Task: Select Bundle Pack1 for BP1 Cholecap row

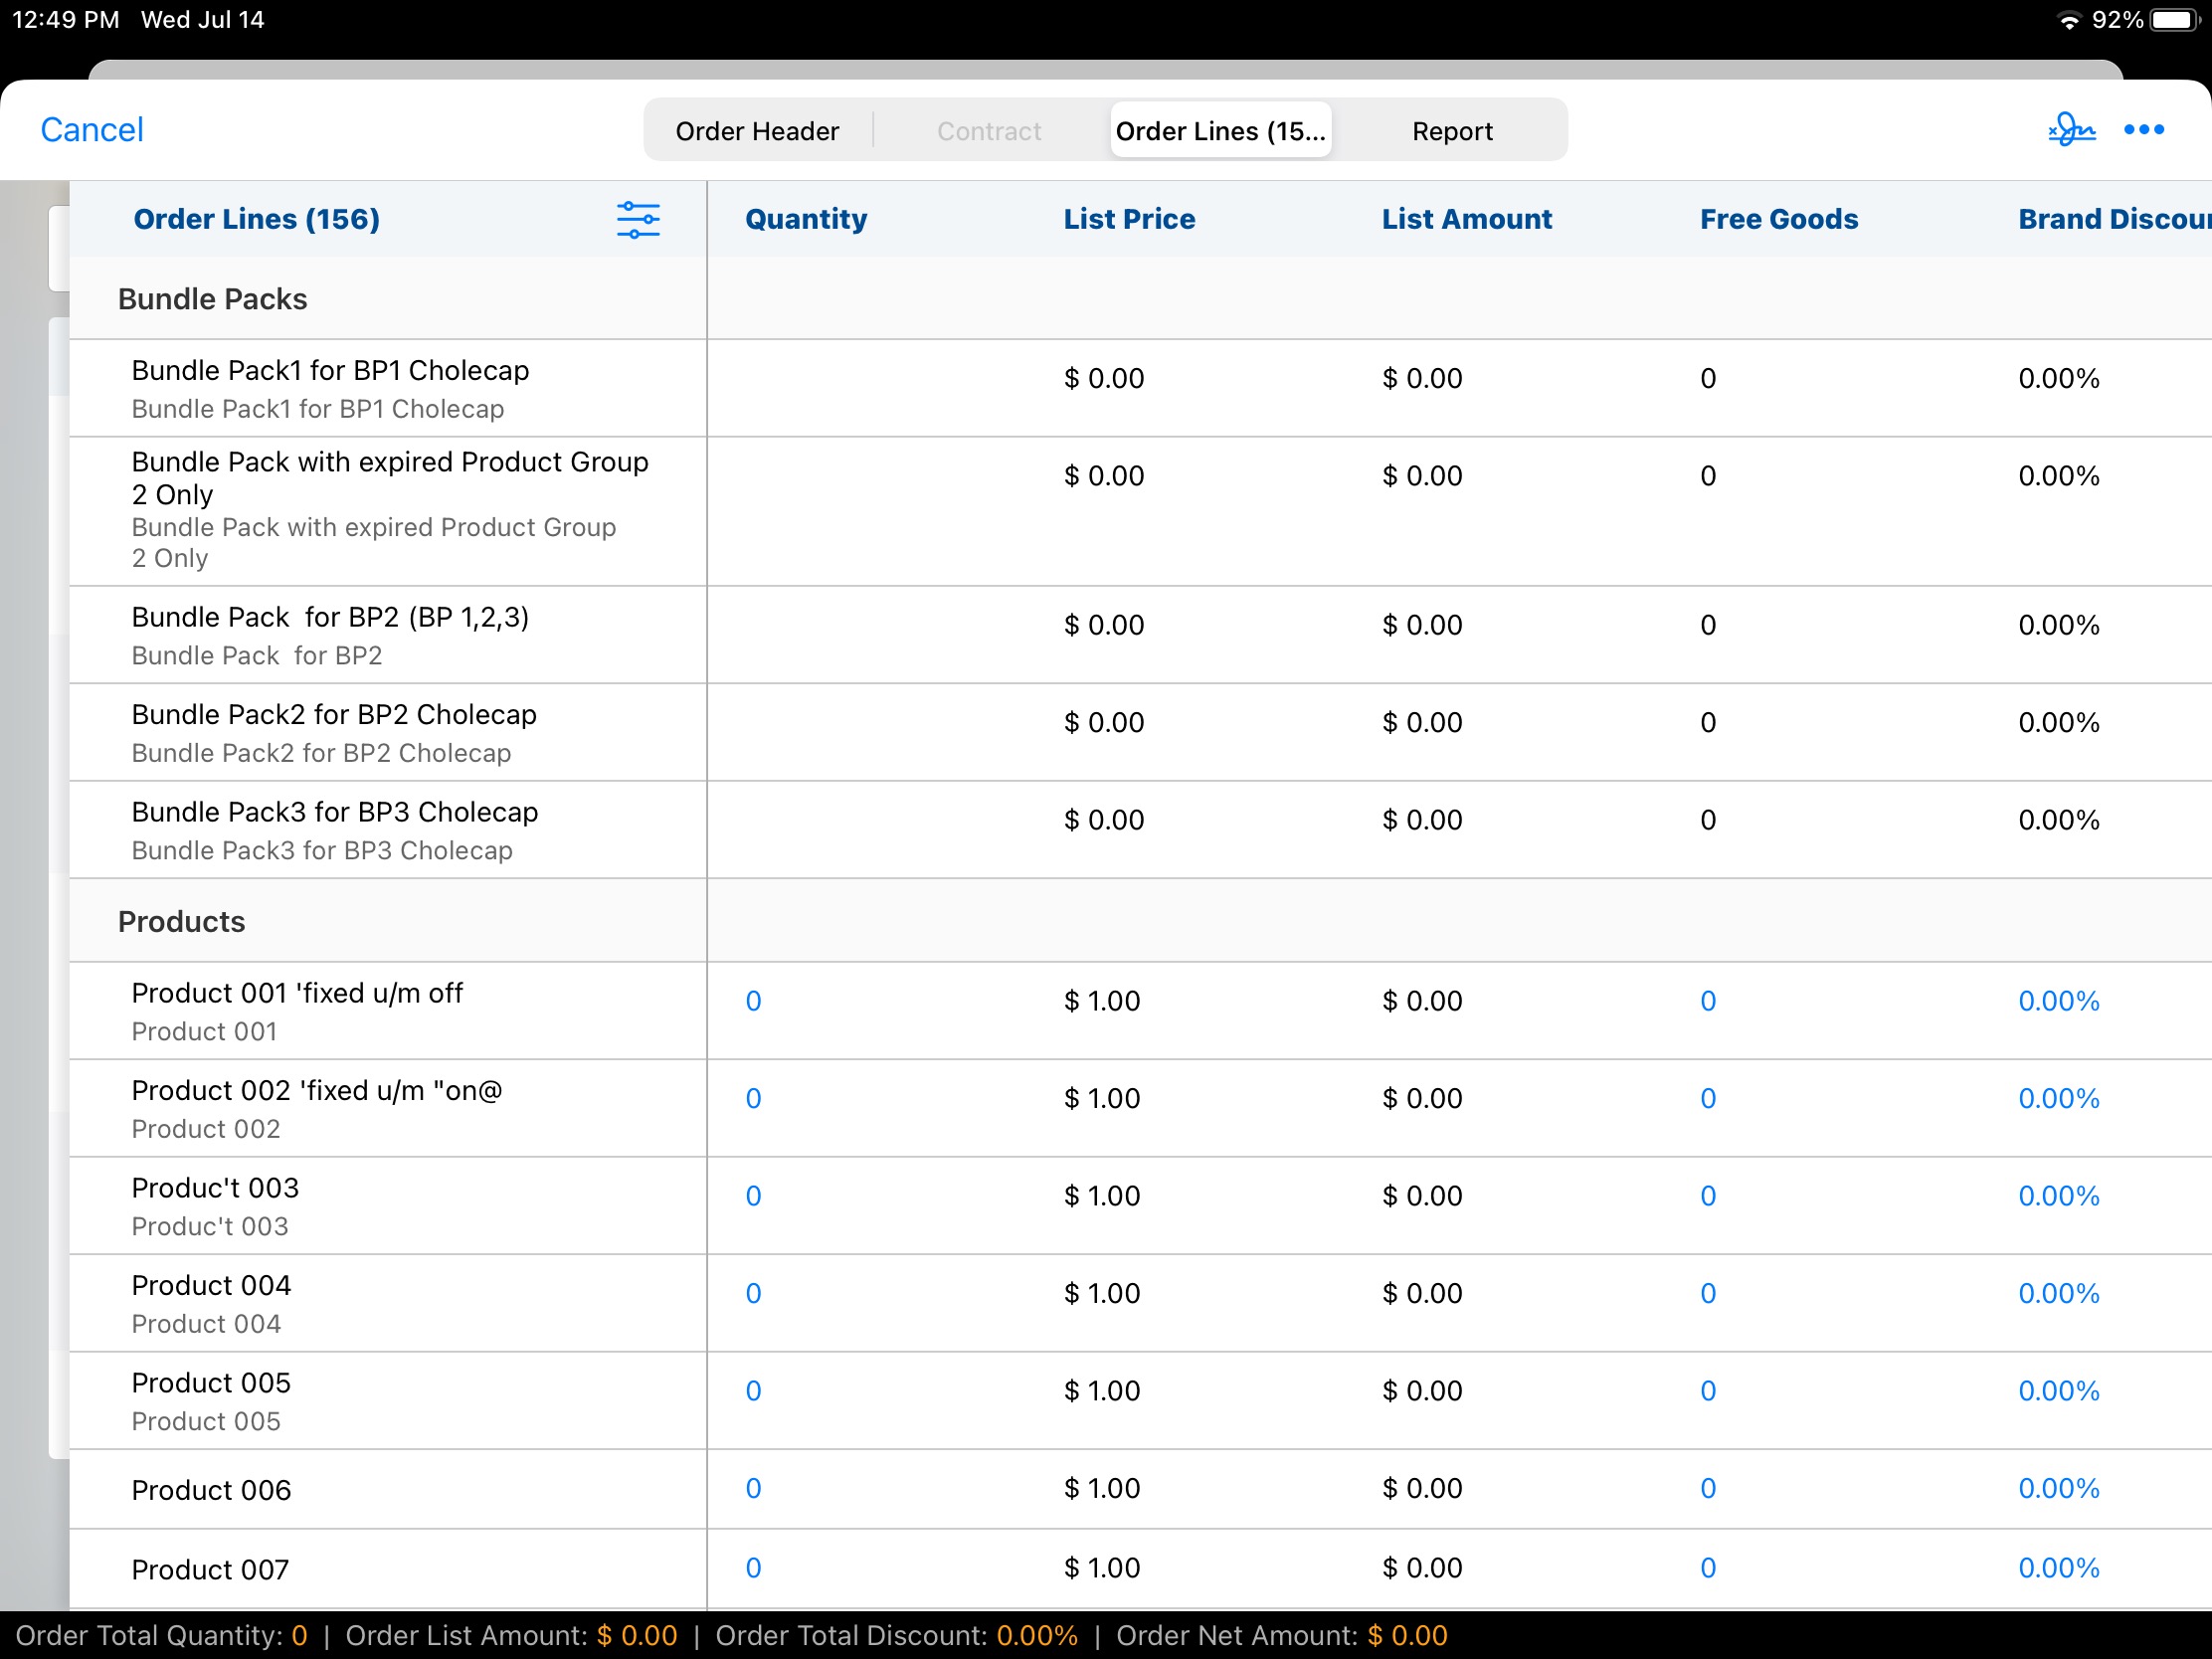Action: (x=330, y=388)
